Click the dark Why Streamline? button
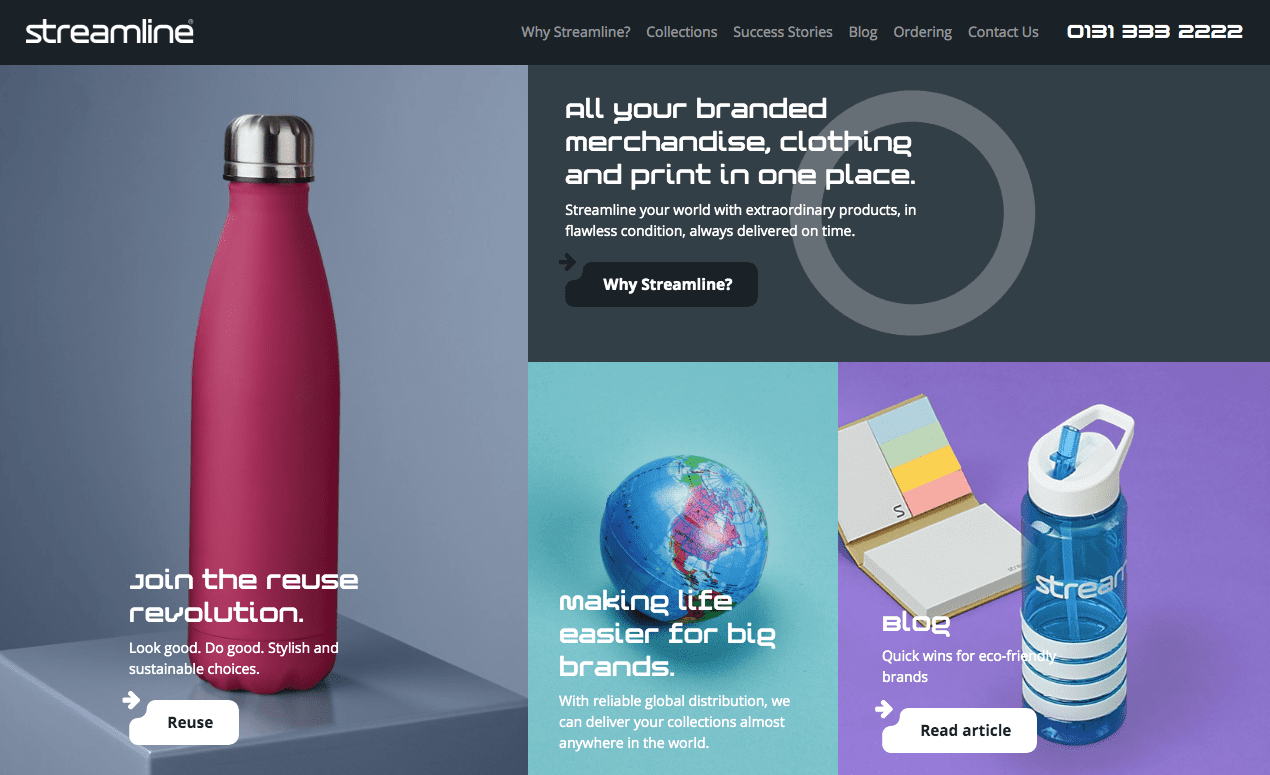Image resolution: width=1270 pixels, height=775 pixels. [662, 285]
